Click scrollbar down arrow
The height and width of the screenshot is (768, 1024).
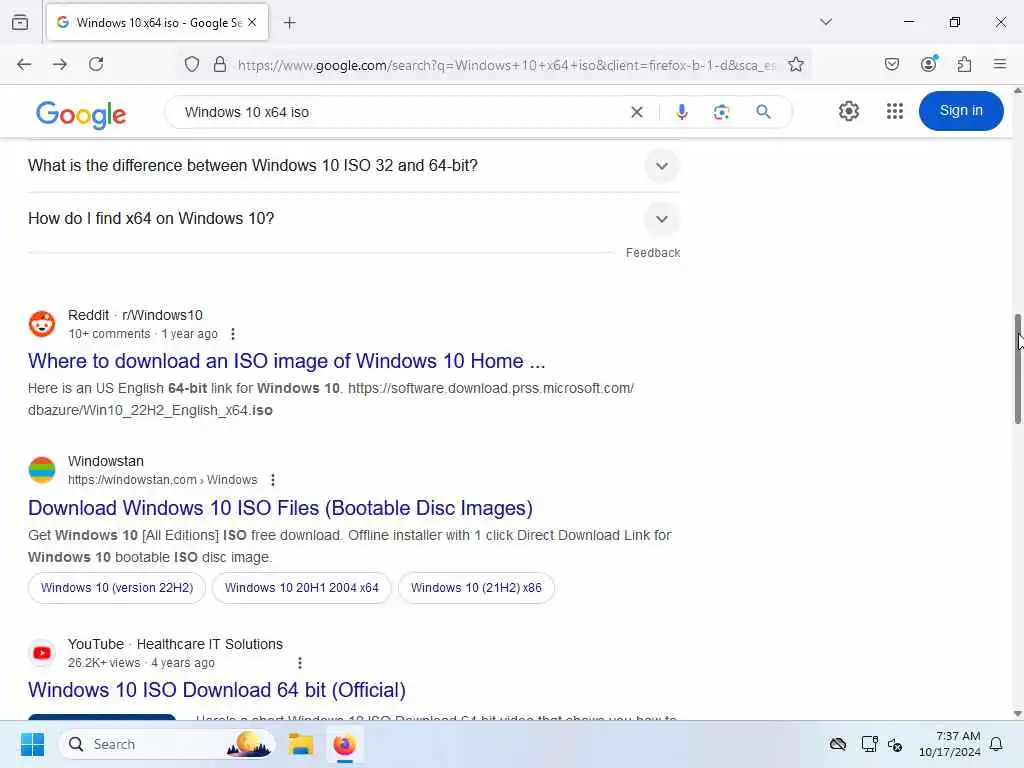(x=1017, y=714)
